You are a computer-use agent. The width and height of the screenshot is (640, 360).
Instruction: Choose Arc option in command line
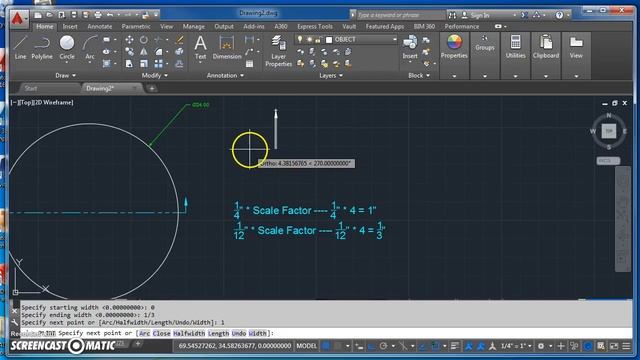144,333
